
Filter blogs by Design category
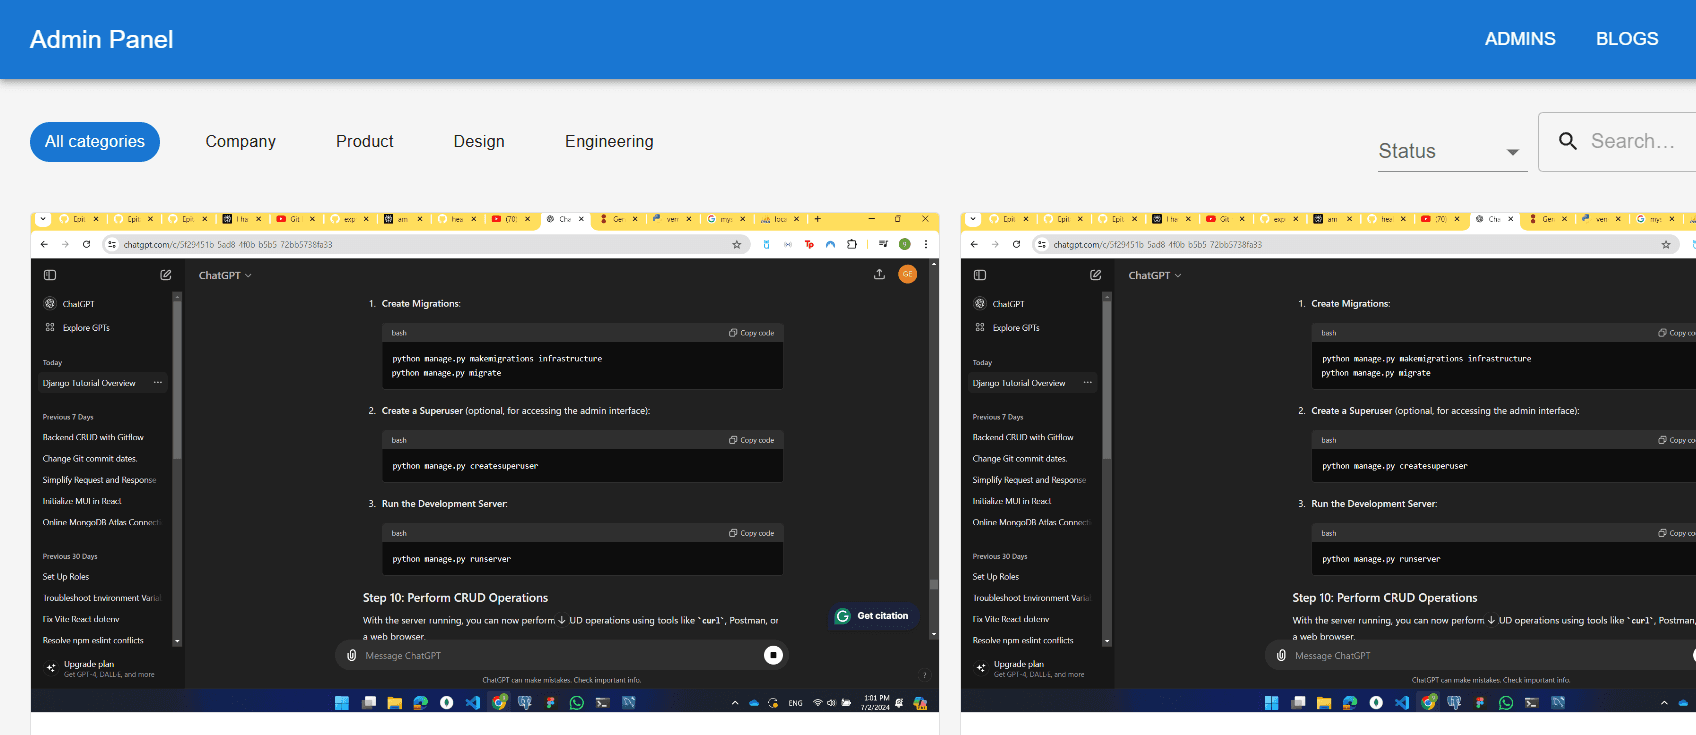pos(479,142)
